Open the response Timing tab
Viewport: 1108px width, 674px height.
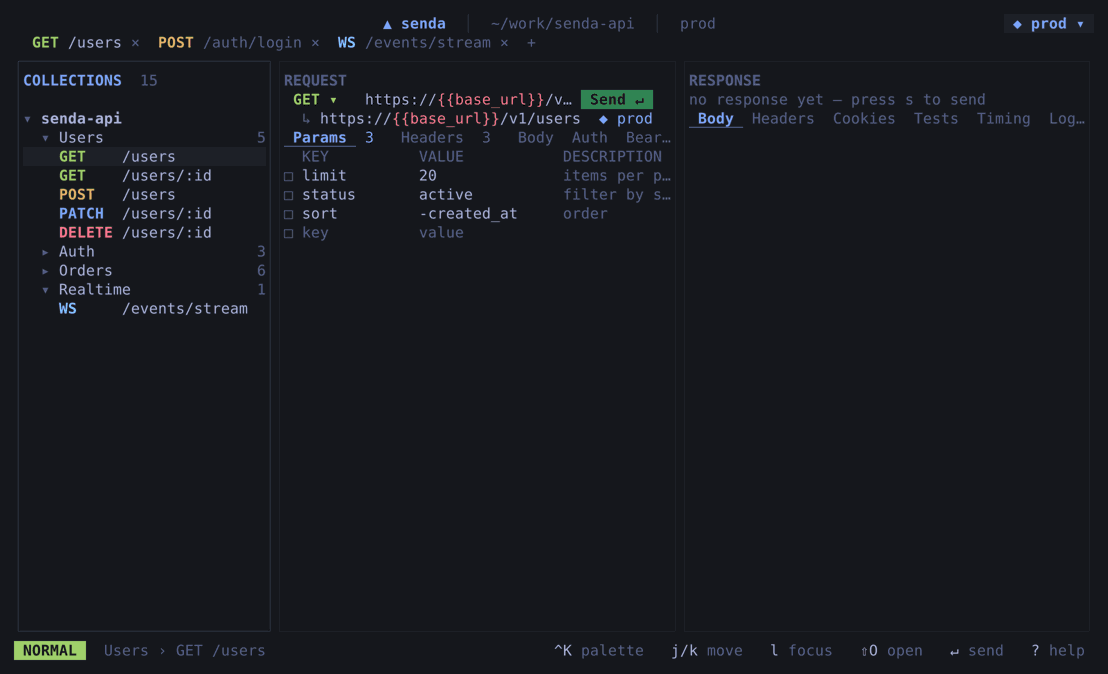1003,119
